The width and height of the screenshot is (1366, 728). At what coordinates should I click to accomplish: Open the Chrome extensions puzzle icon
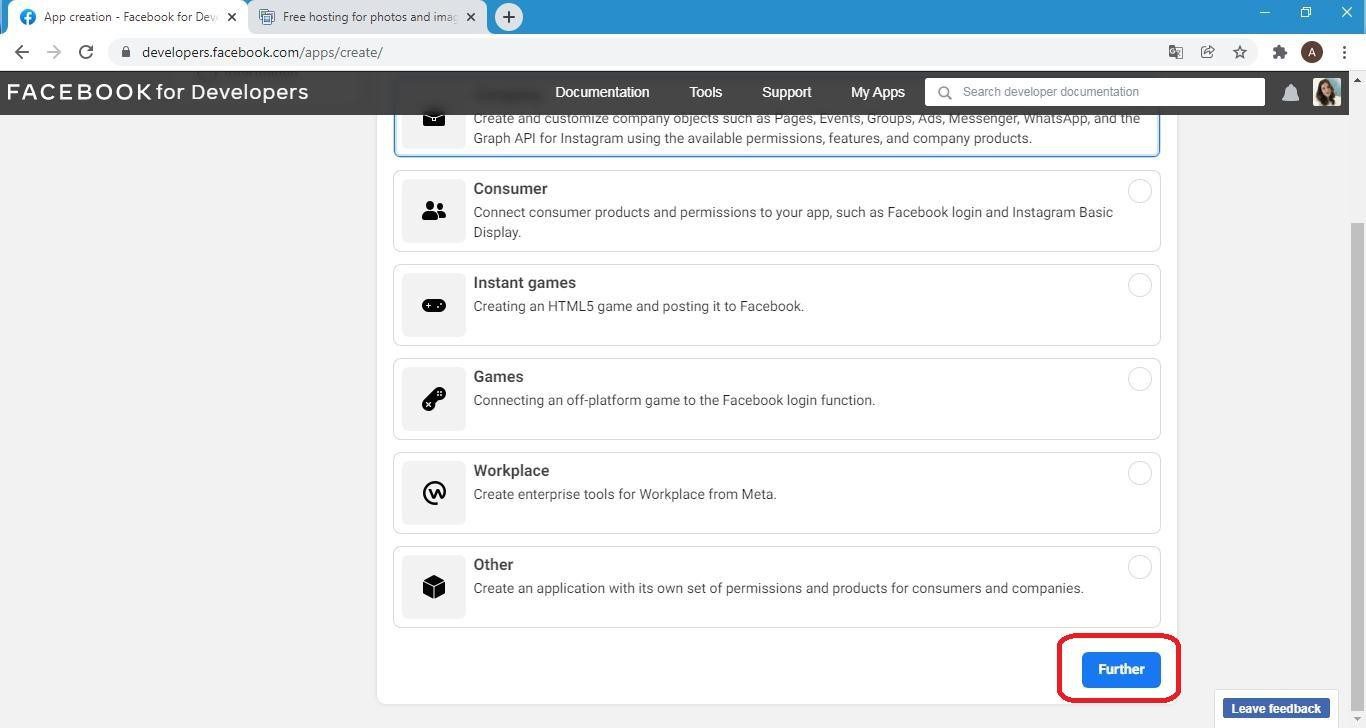[1279, 52]
